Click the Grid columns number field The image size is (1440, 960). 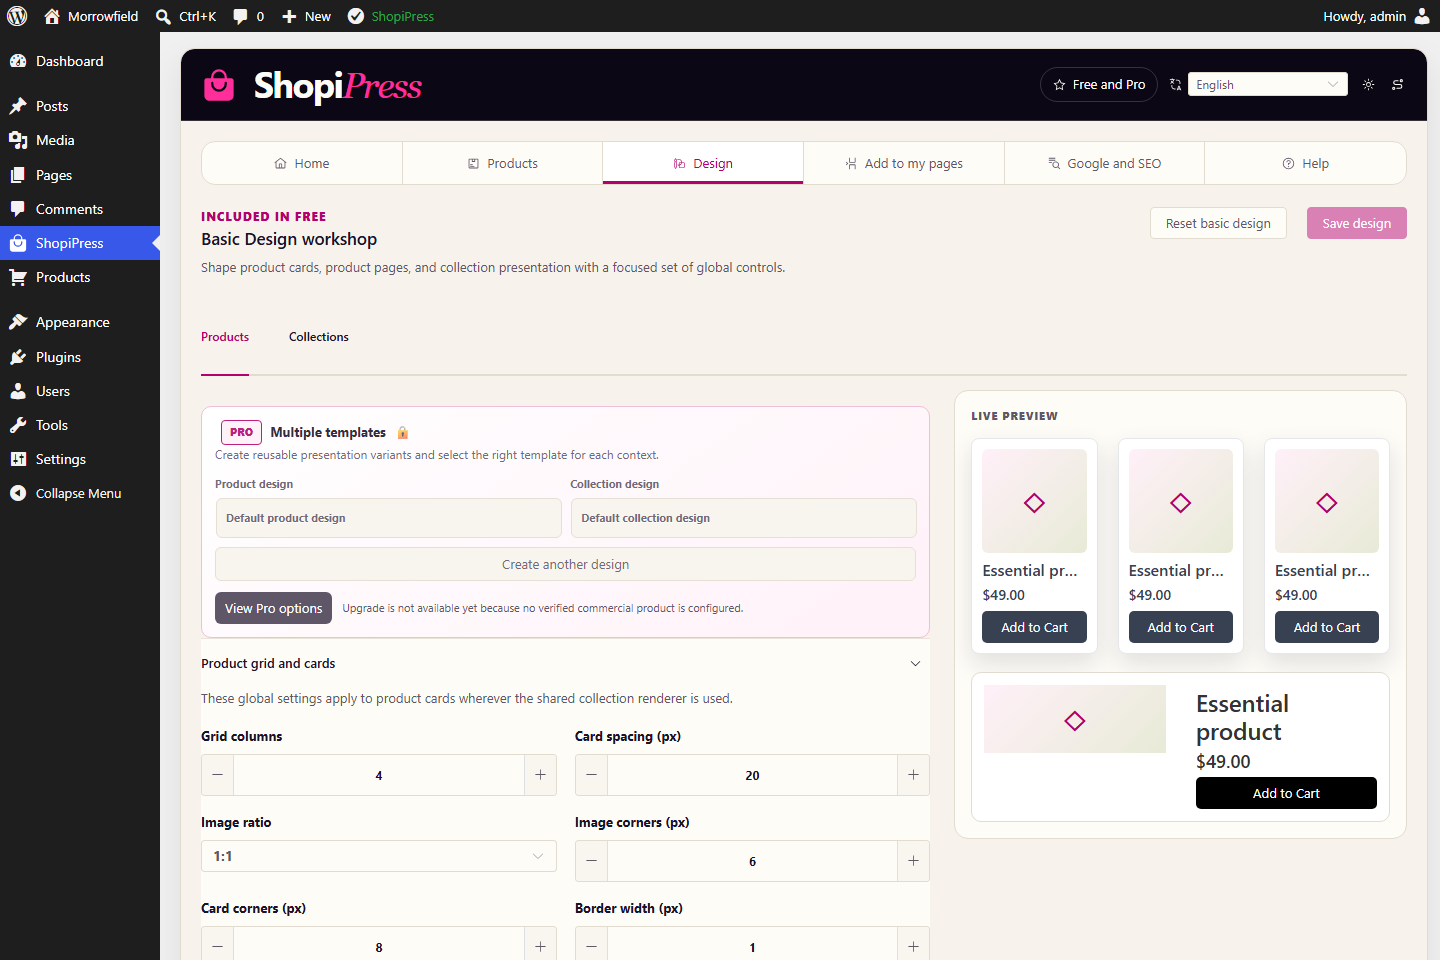click(x=379, y=775)
